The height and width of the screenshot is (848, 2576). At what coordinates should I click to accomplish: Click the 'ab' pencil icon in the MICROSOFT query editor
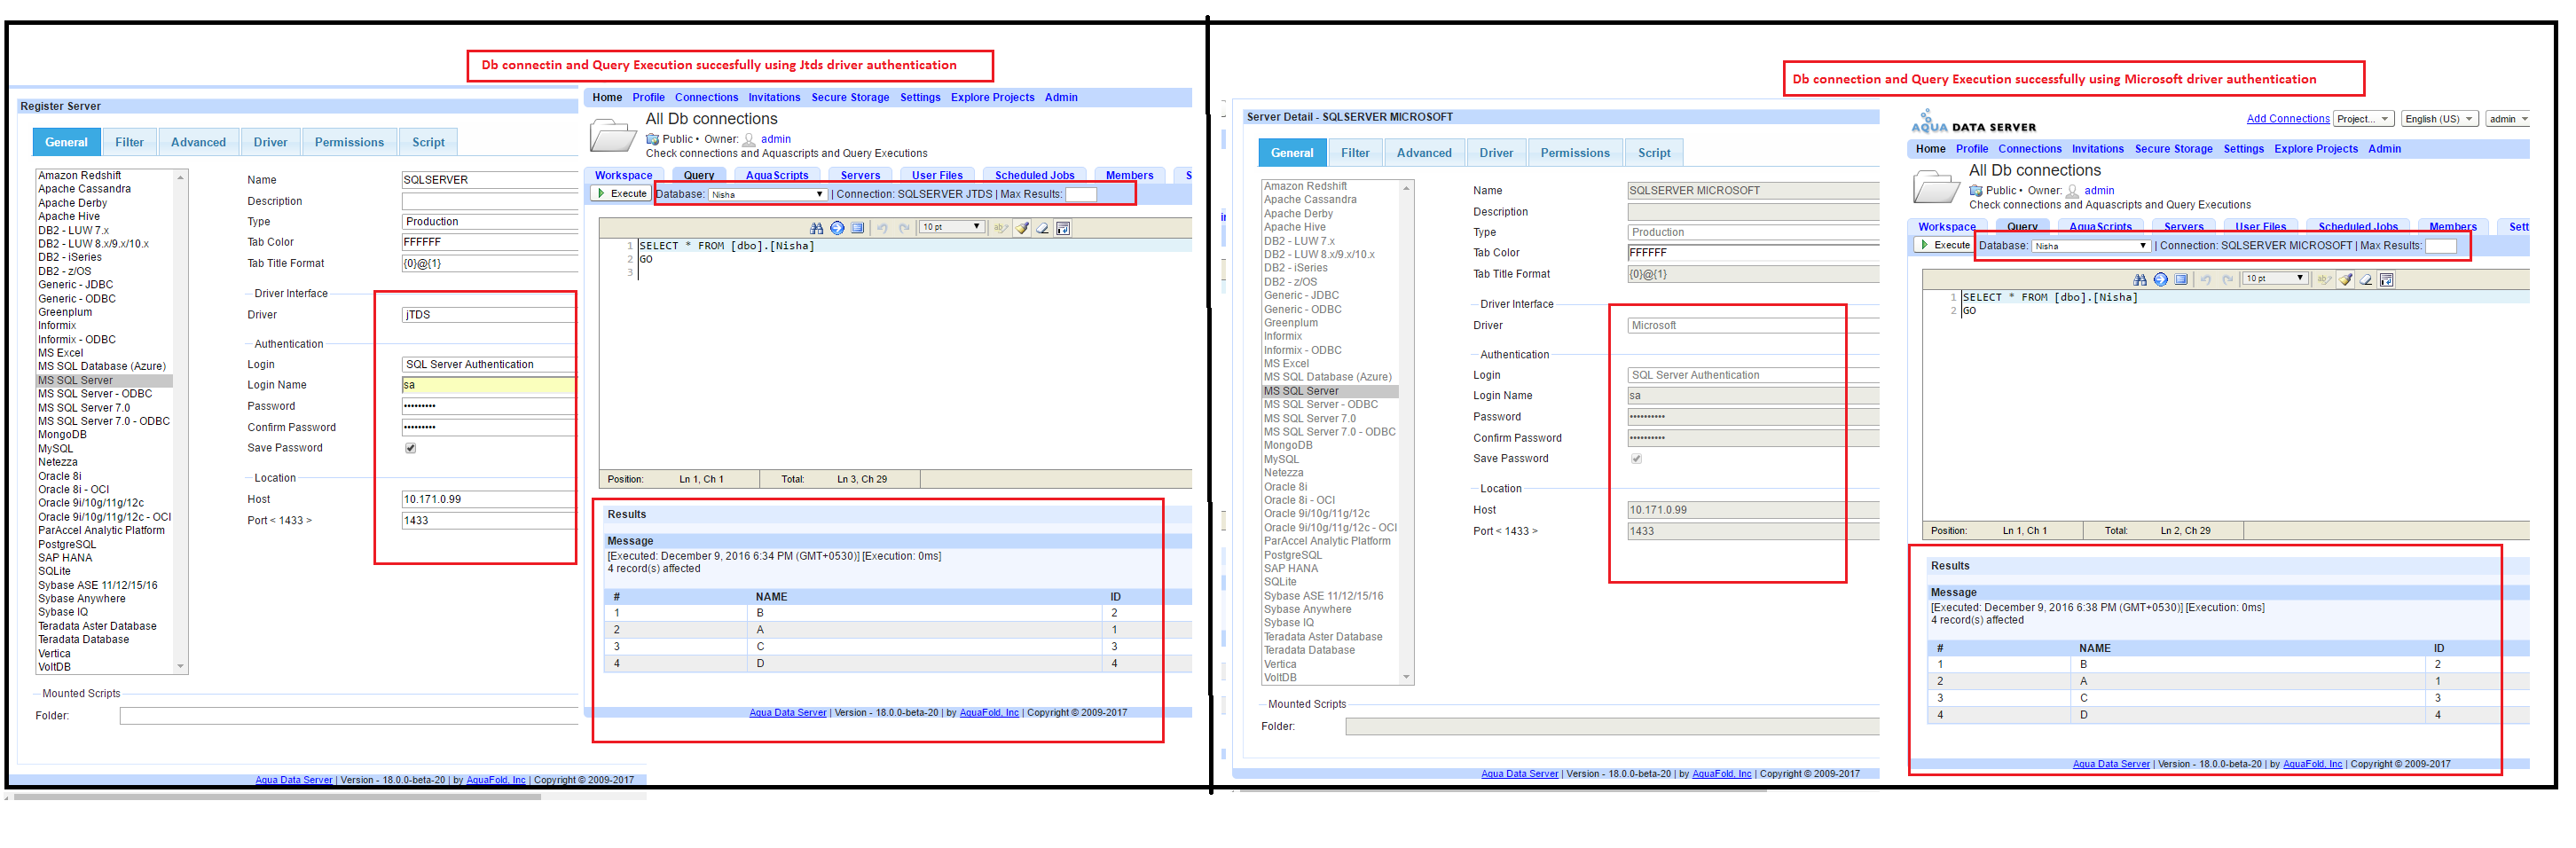[2324, 280]
